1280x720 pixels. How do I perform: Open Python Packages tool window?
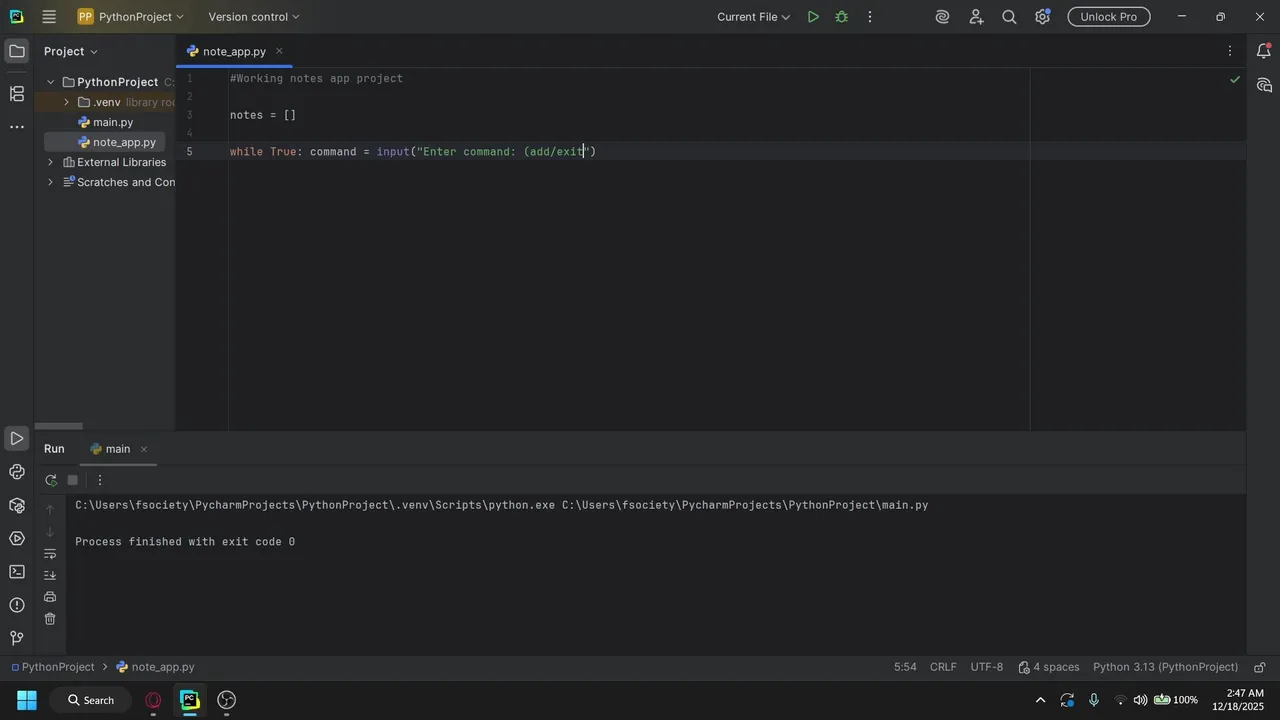(x=17, y=505)
